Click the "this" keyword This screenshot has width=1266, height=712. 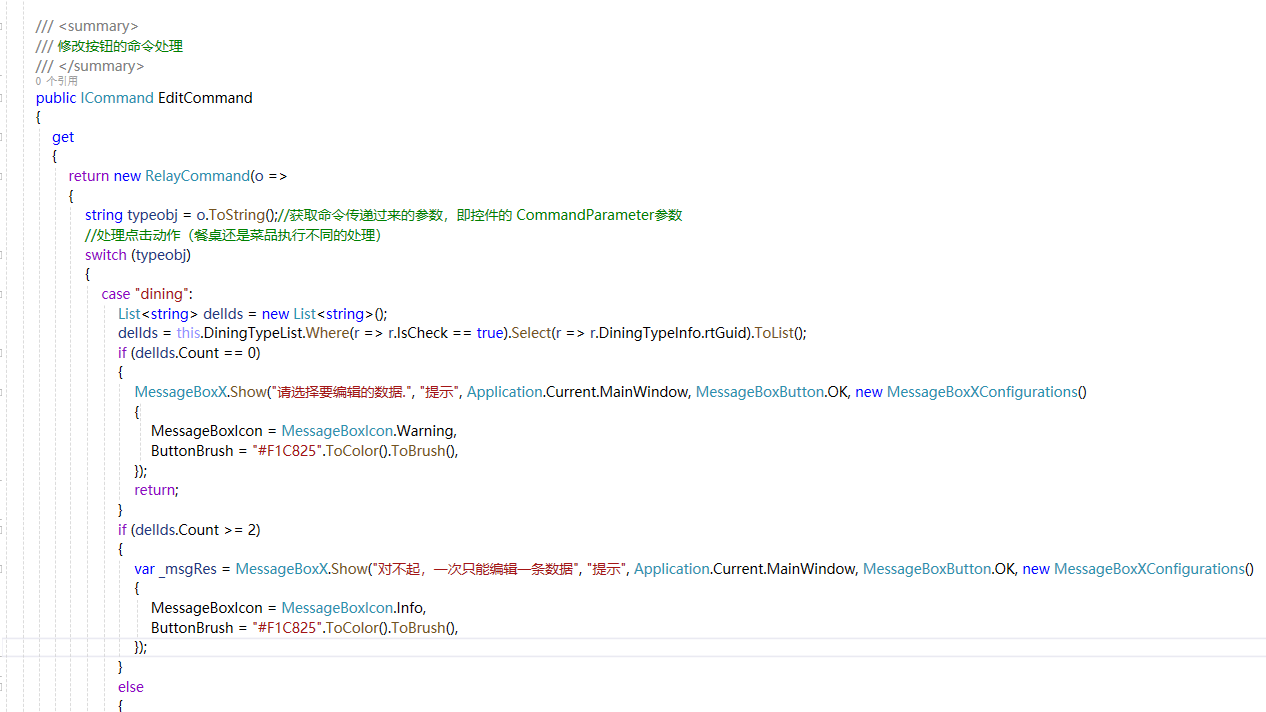pos(189,333)
